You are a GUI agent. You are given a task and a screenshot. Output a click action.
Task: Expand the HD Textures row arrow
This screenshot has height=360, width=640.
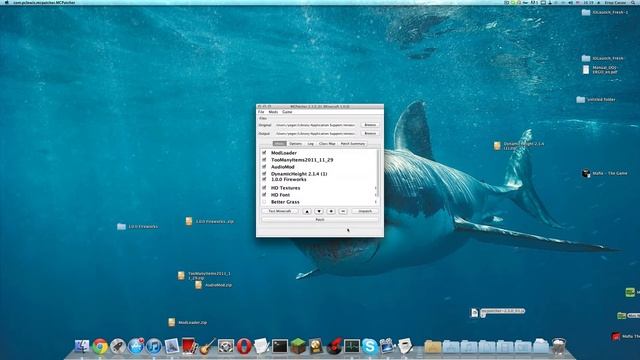coord(376,188)
